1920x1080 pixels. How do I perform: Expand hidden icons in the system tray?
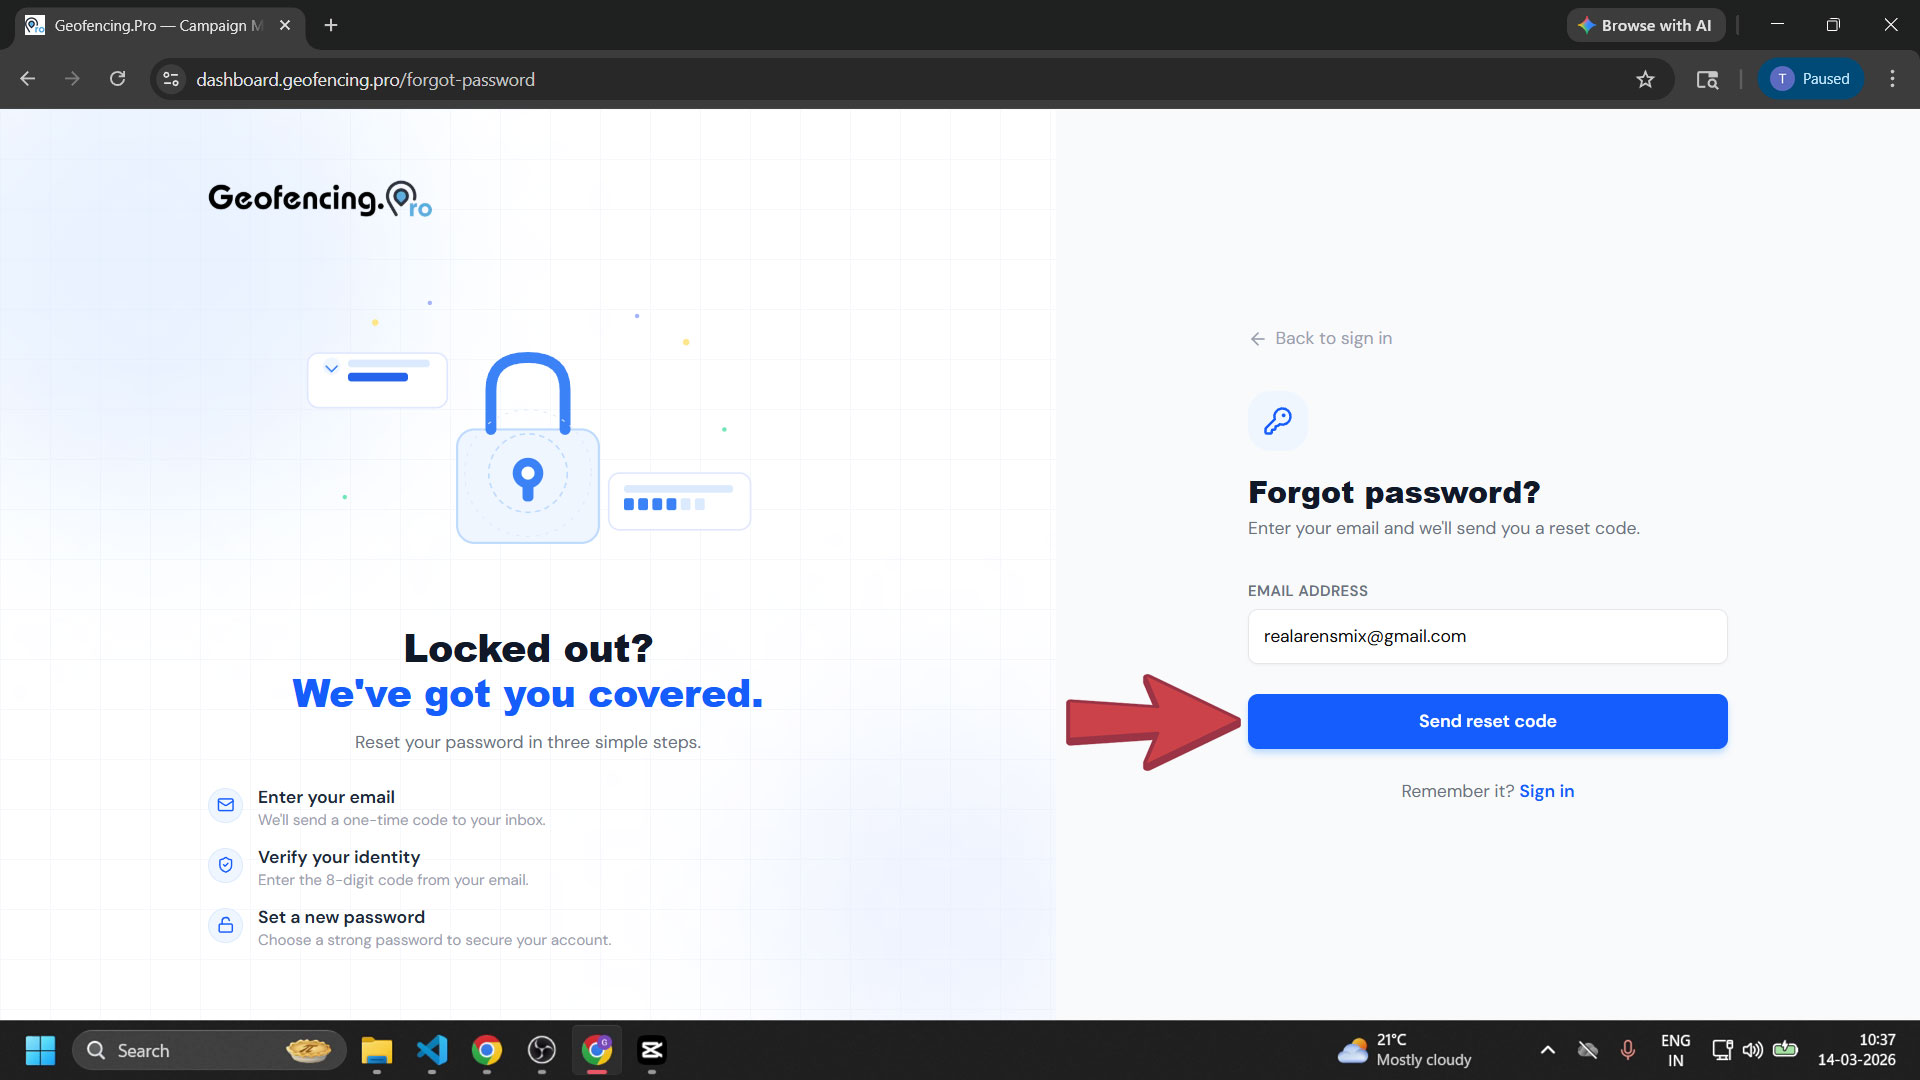tap(1547, 1050)
